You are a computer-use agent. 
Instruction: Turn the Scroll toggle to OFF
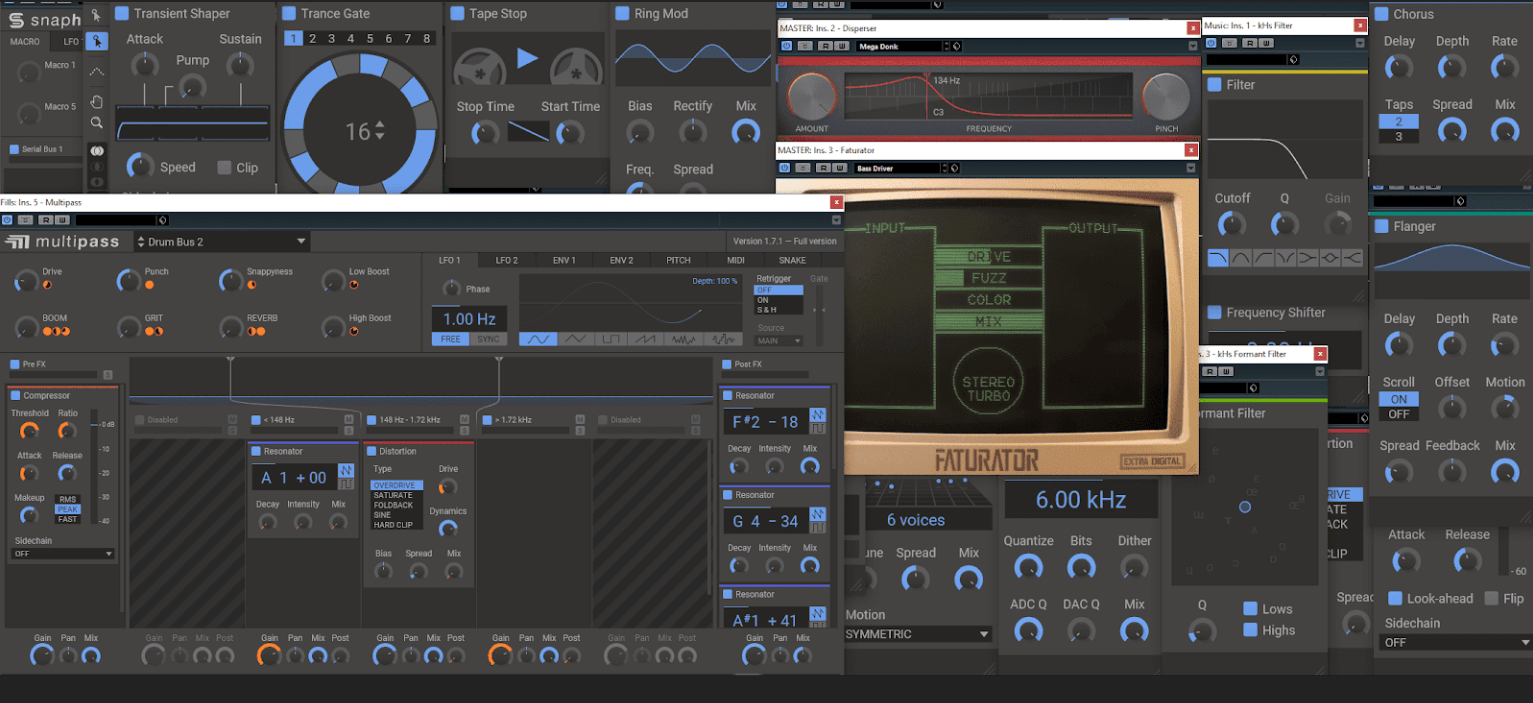[x=1398, y=413]
